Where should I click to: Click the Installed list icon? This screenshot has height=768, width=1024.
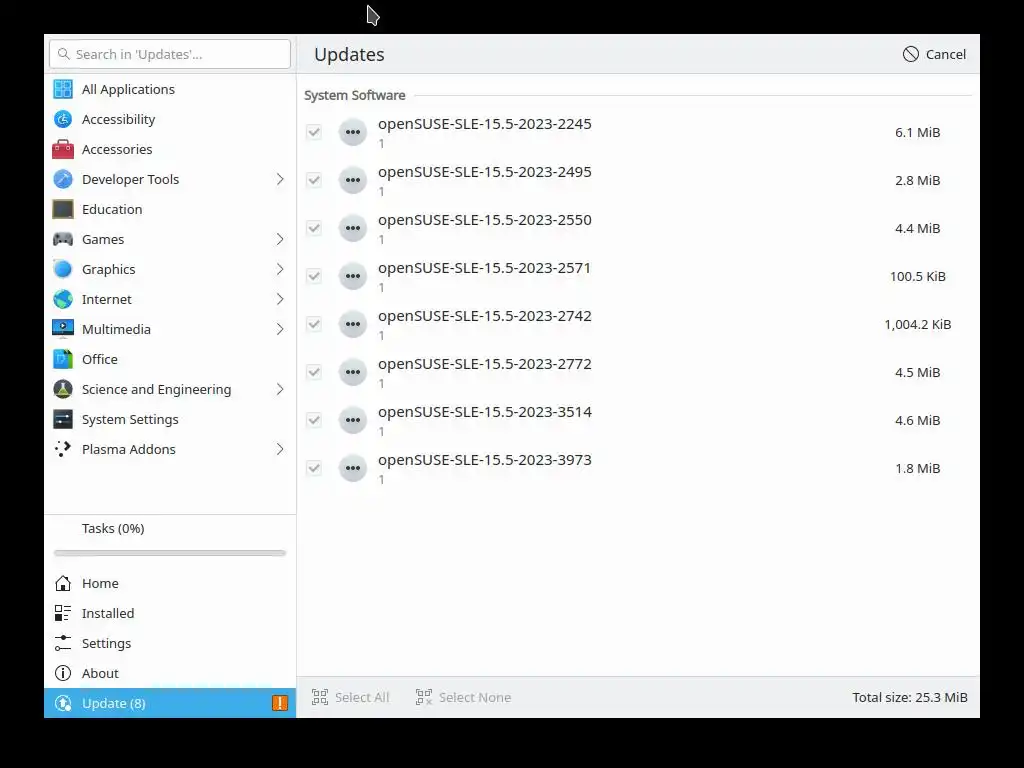coord(63,613)
